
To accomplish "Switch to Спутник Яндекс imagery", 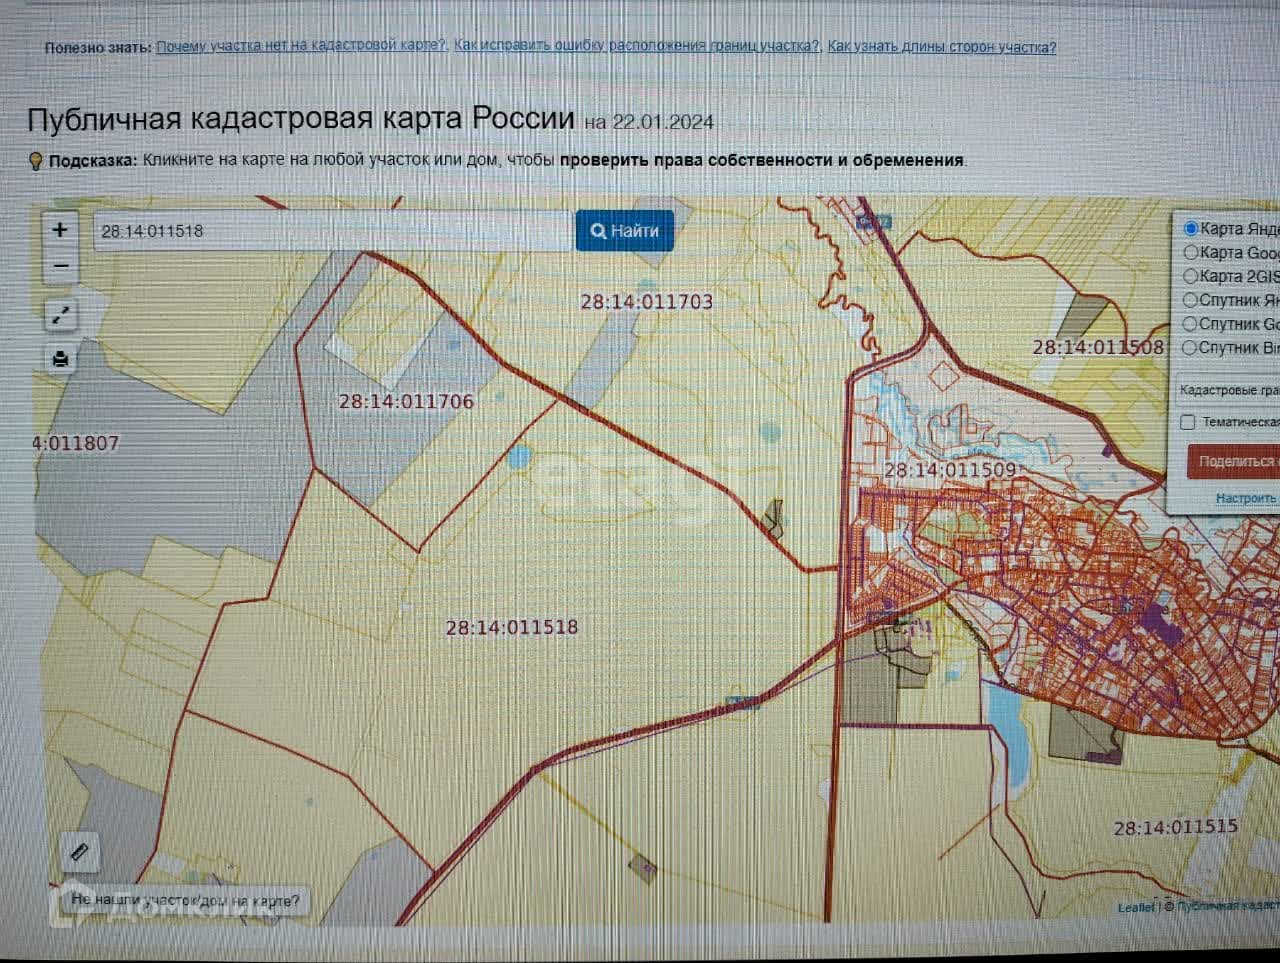I will pyautogui.click(x=1190, y=300).
